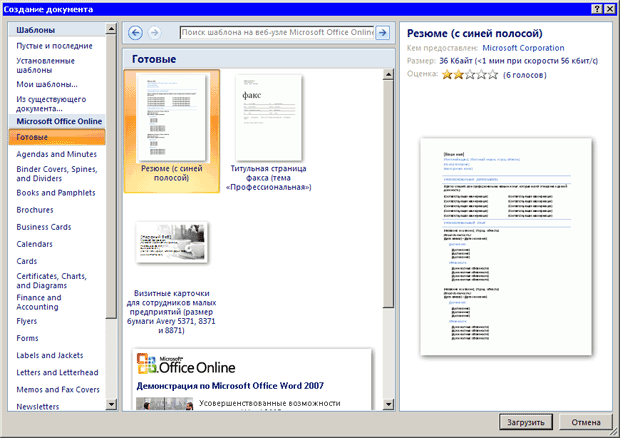This screenshot has height=438, width=620.
Task: Click the templates pane scrollbar down arrow
Action: [389, 404]
